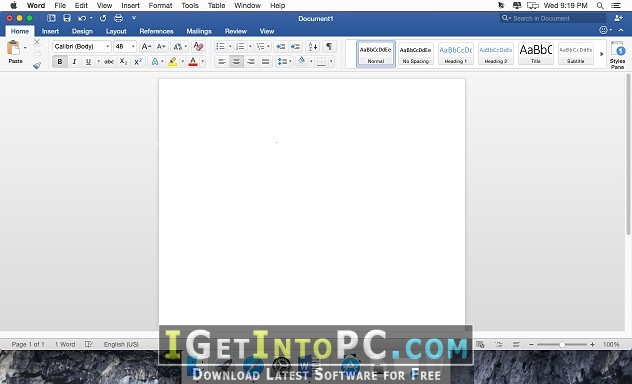Click the Paste button

pyautogui.click(x=15, y=52)
